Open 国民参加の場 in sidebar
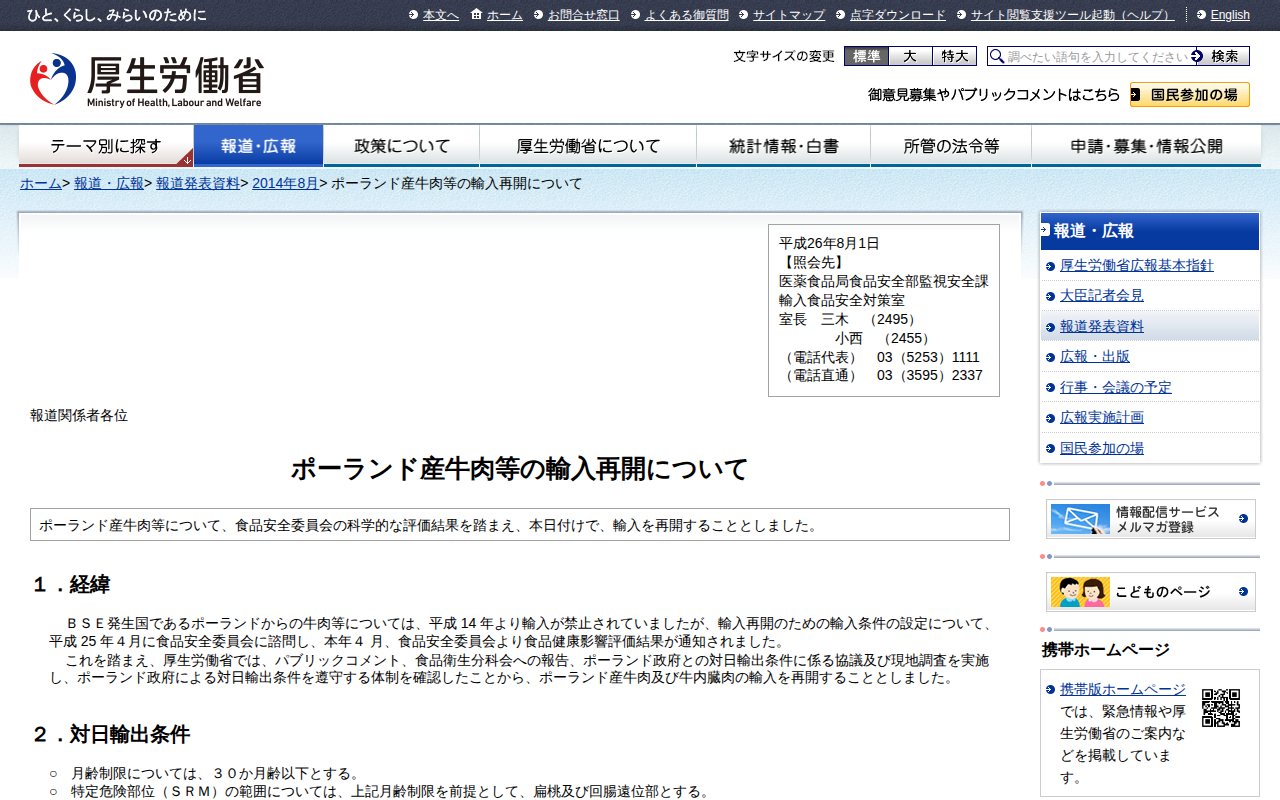 [x=1102, y=448]
